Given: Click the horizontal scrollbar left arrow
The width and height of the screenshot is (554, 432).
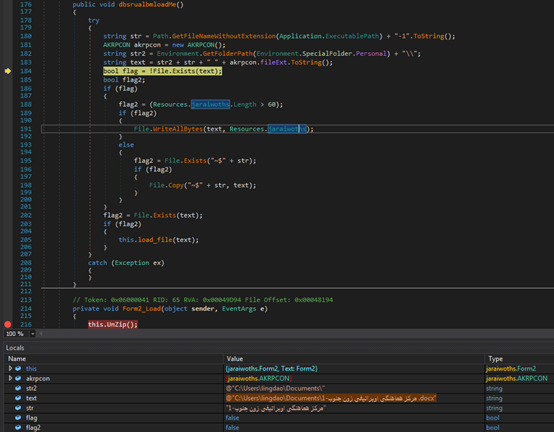Looking at the screenshot, I should coord(41,333).
